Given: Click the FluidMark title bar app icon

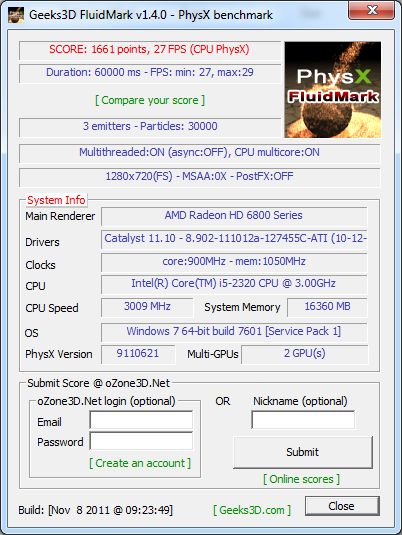Looking at the screenshot, I should tap(16, 15).
